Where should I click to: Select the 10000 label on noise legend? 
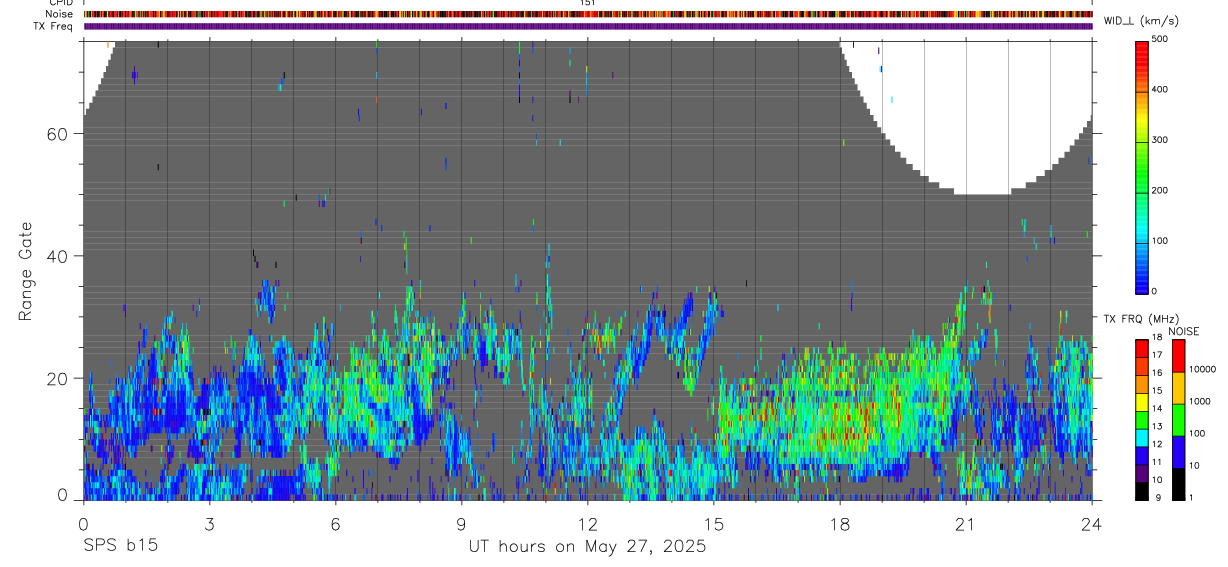tap(1203, 369)
